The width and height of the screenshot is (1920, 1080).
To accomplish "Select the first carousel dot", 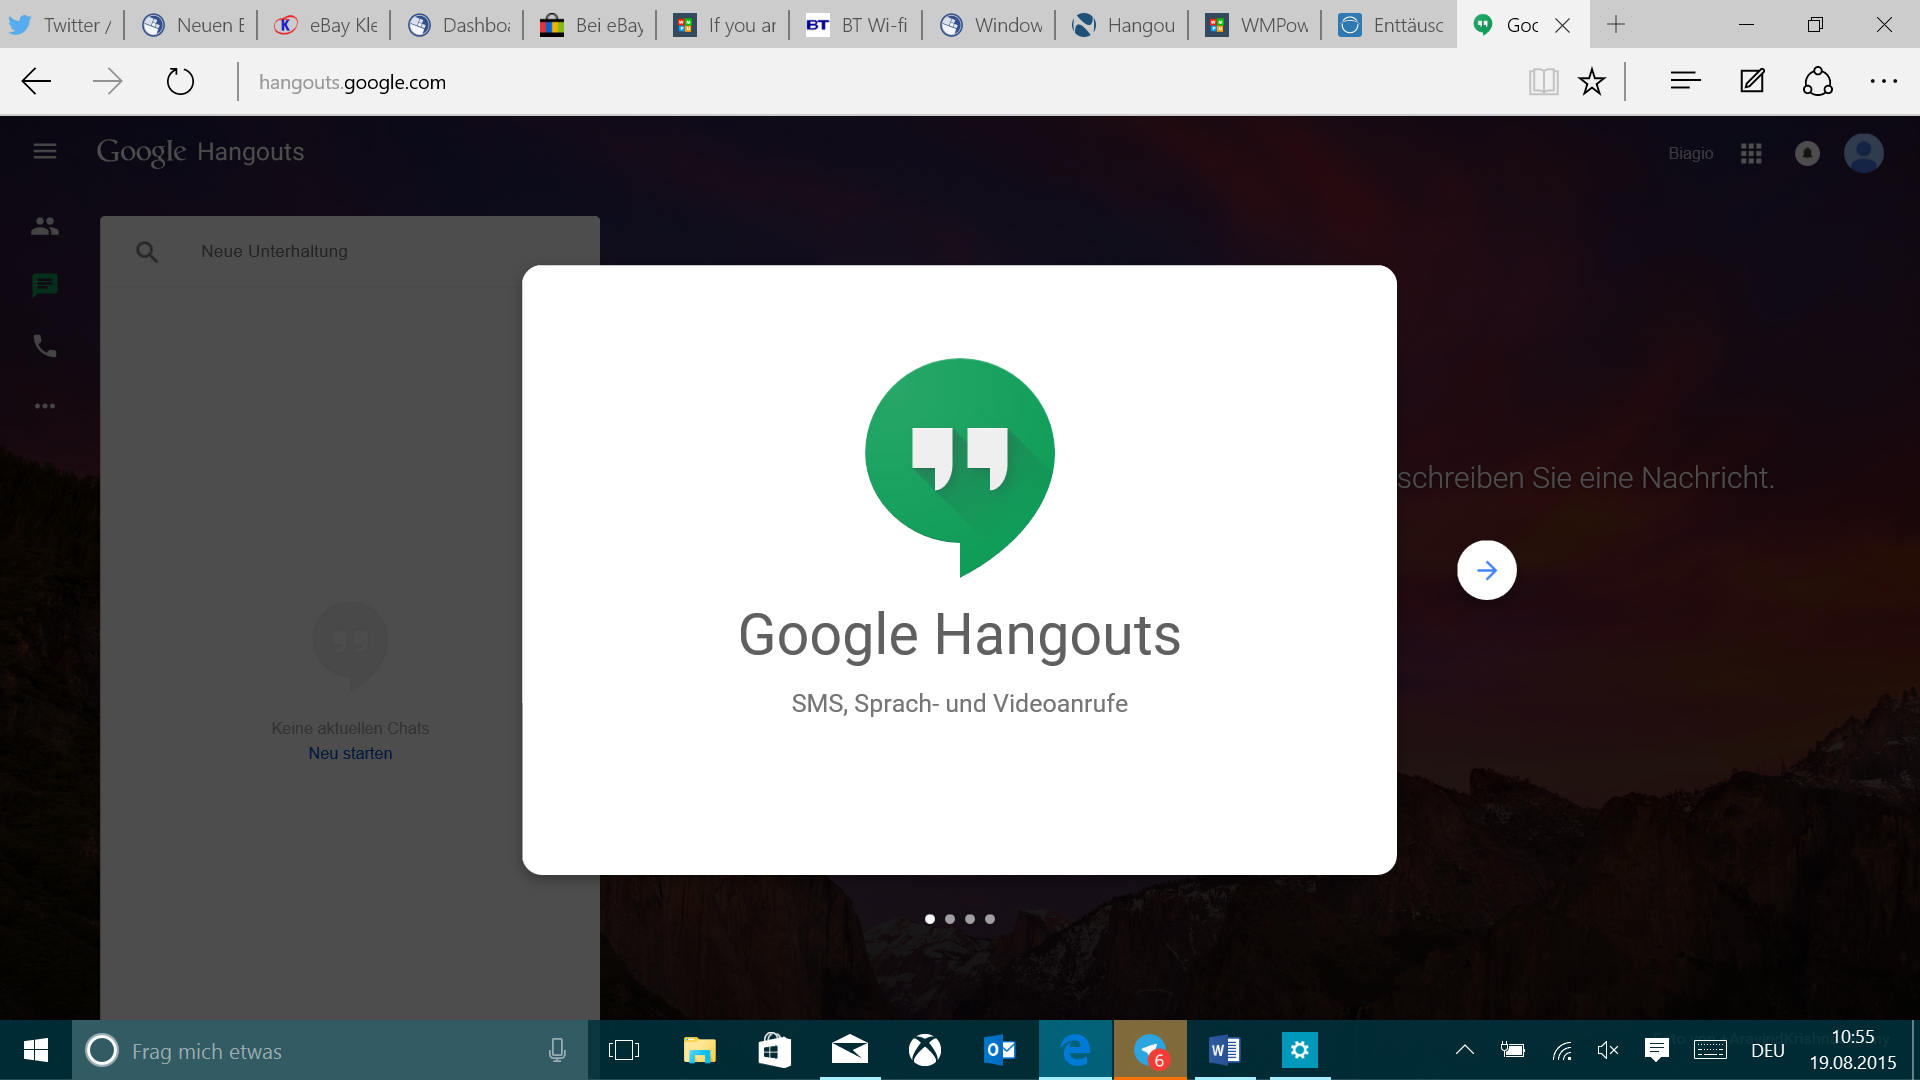I will [930, 919].
